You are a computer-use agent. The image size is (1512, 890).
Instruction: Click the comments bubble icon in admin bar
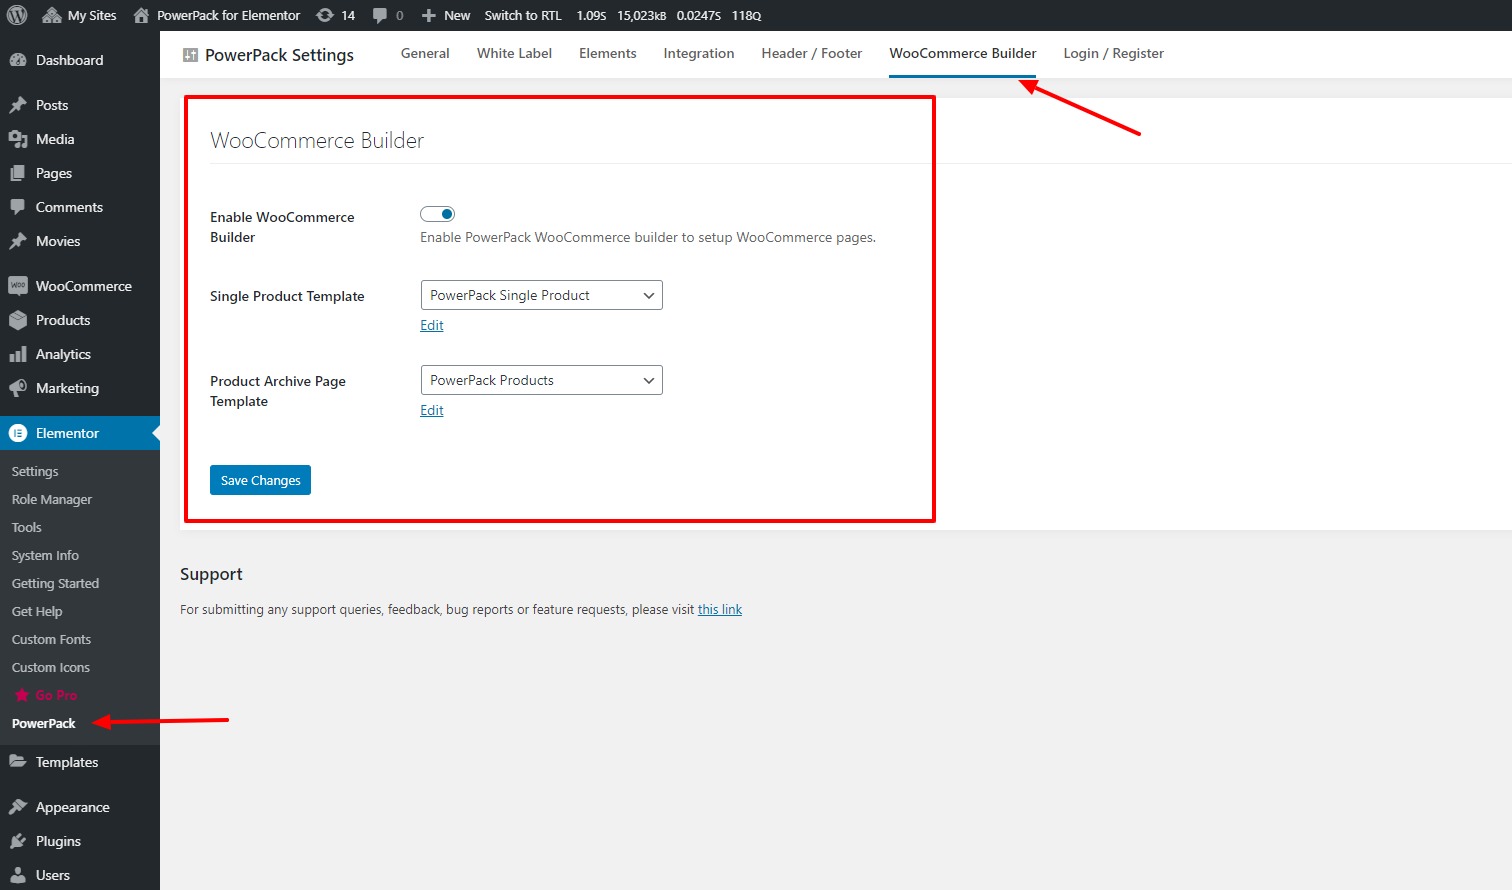(381, 15)
